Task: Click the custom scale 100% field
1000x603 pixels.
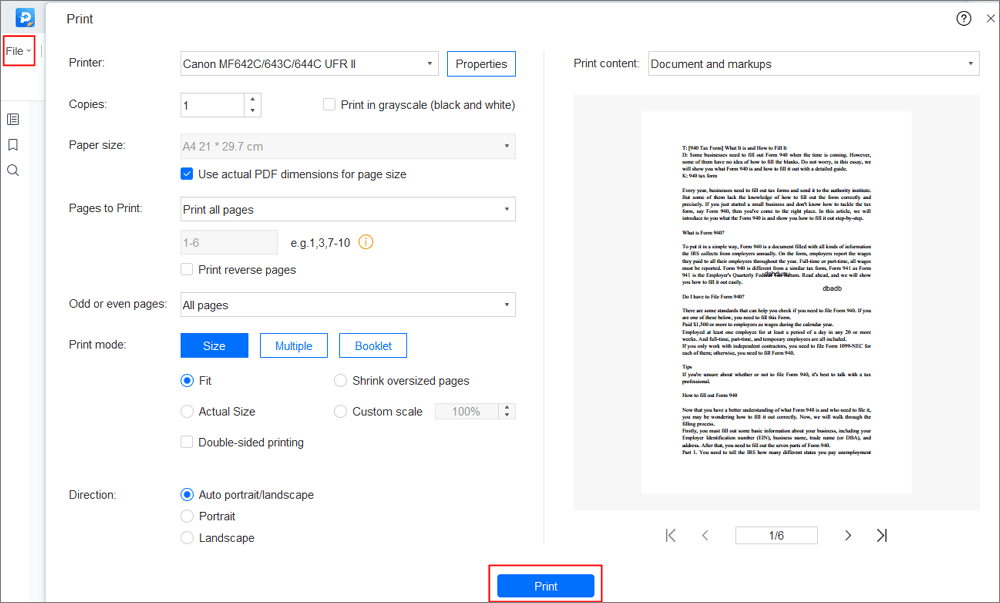Action: click(x=466, y=412)
